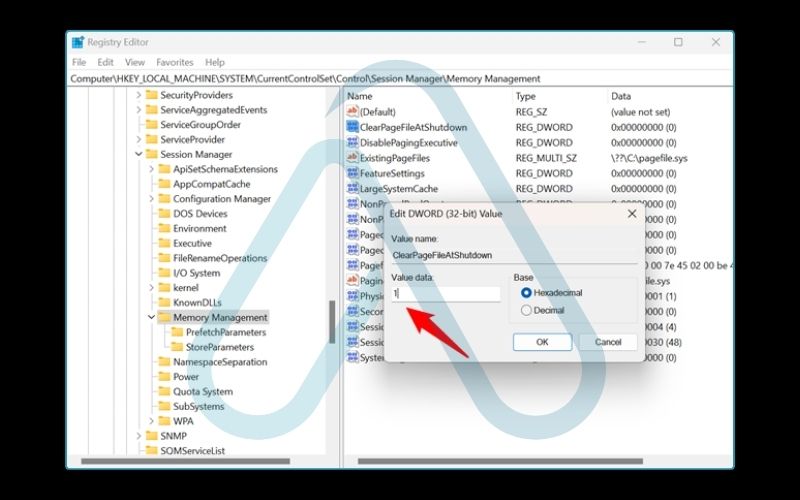Screen dimensions: 800x500
Task: Cancel the Edit DWORD dialog
Action: click(x=607, y=342)
